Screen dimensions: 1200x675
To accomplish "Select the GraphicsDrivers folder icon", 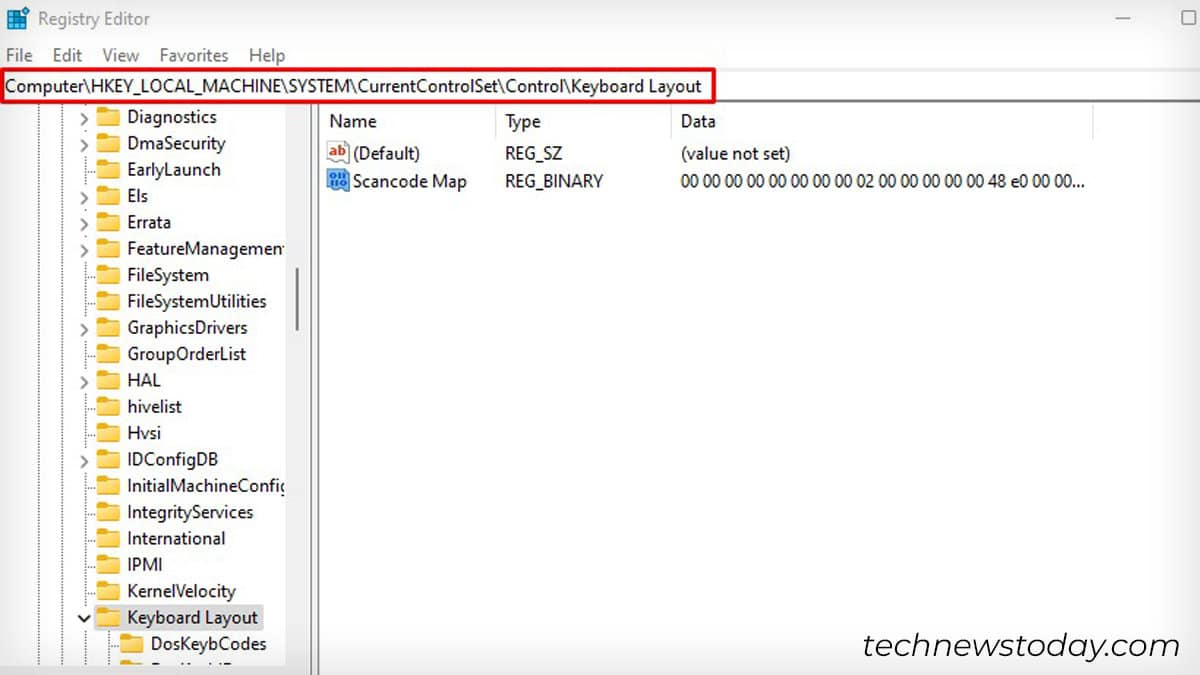I will [x=108, y=328].
